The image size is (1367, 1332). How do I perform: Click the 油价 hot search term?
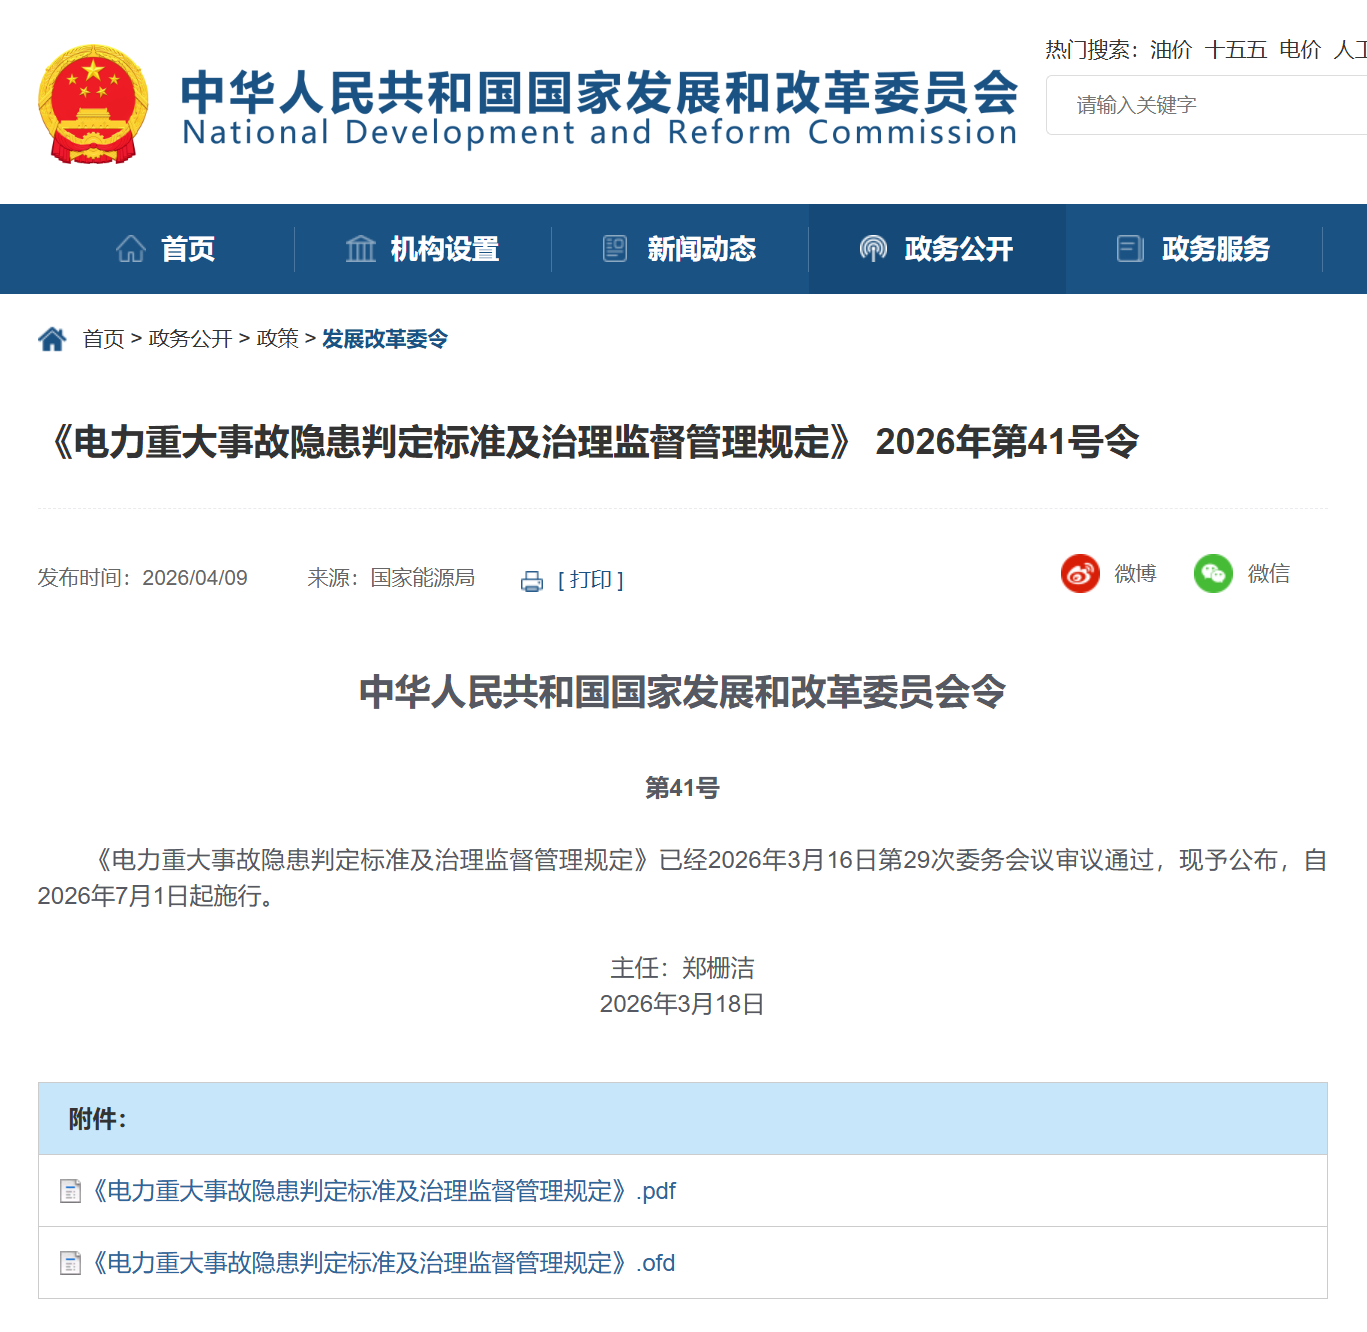(1168, 49)
